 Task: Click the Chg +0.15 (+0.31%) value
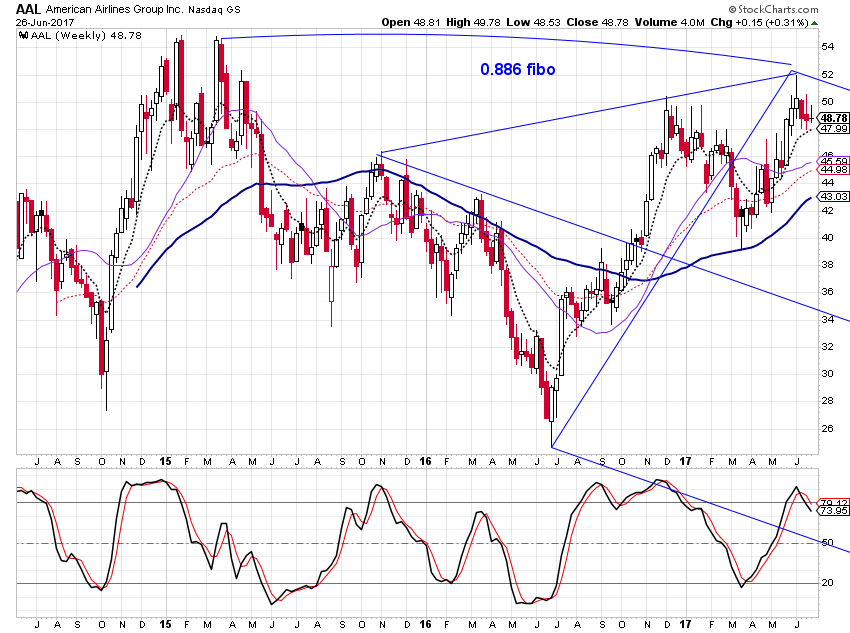pyautogui.click(x=759, y=22)
